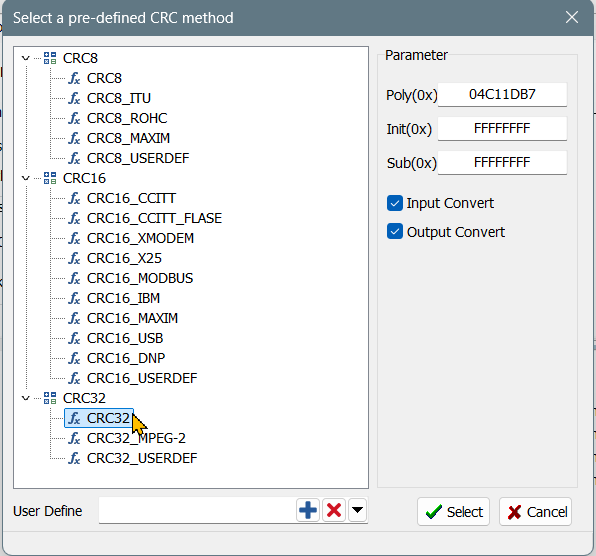The image size is (596, 556).
Task: Collapse the CRC16 tree group
Action: pyautogui.click(x=25, y=178)
